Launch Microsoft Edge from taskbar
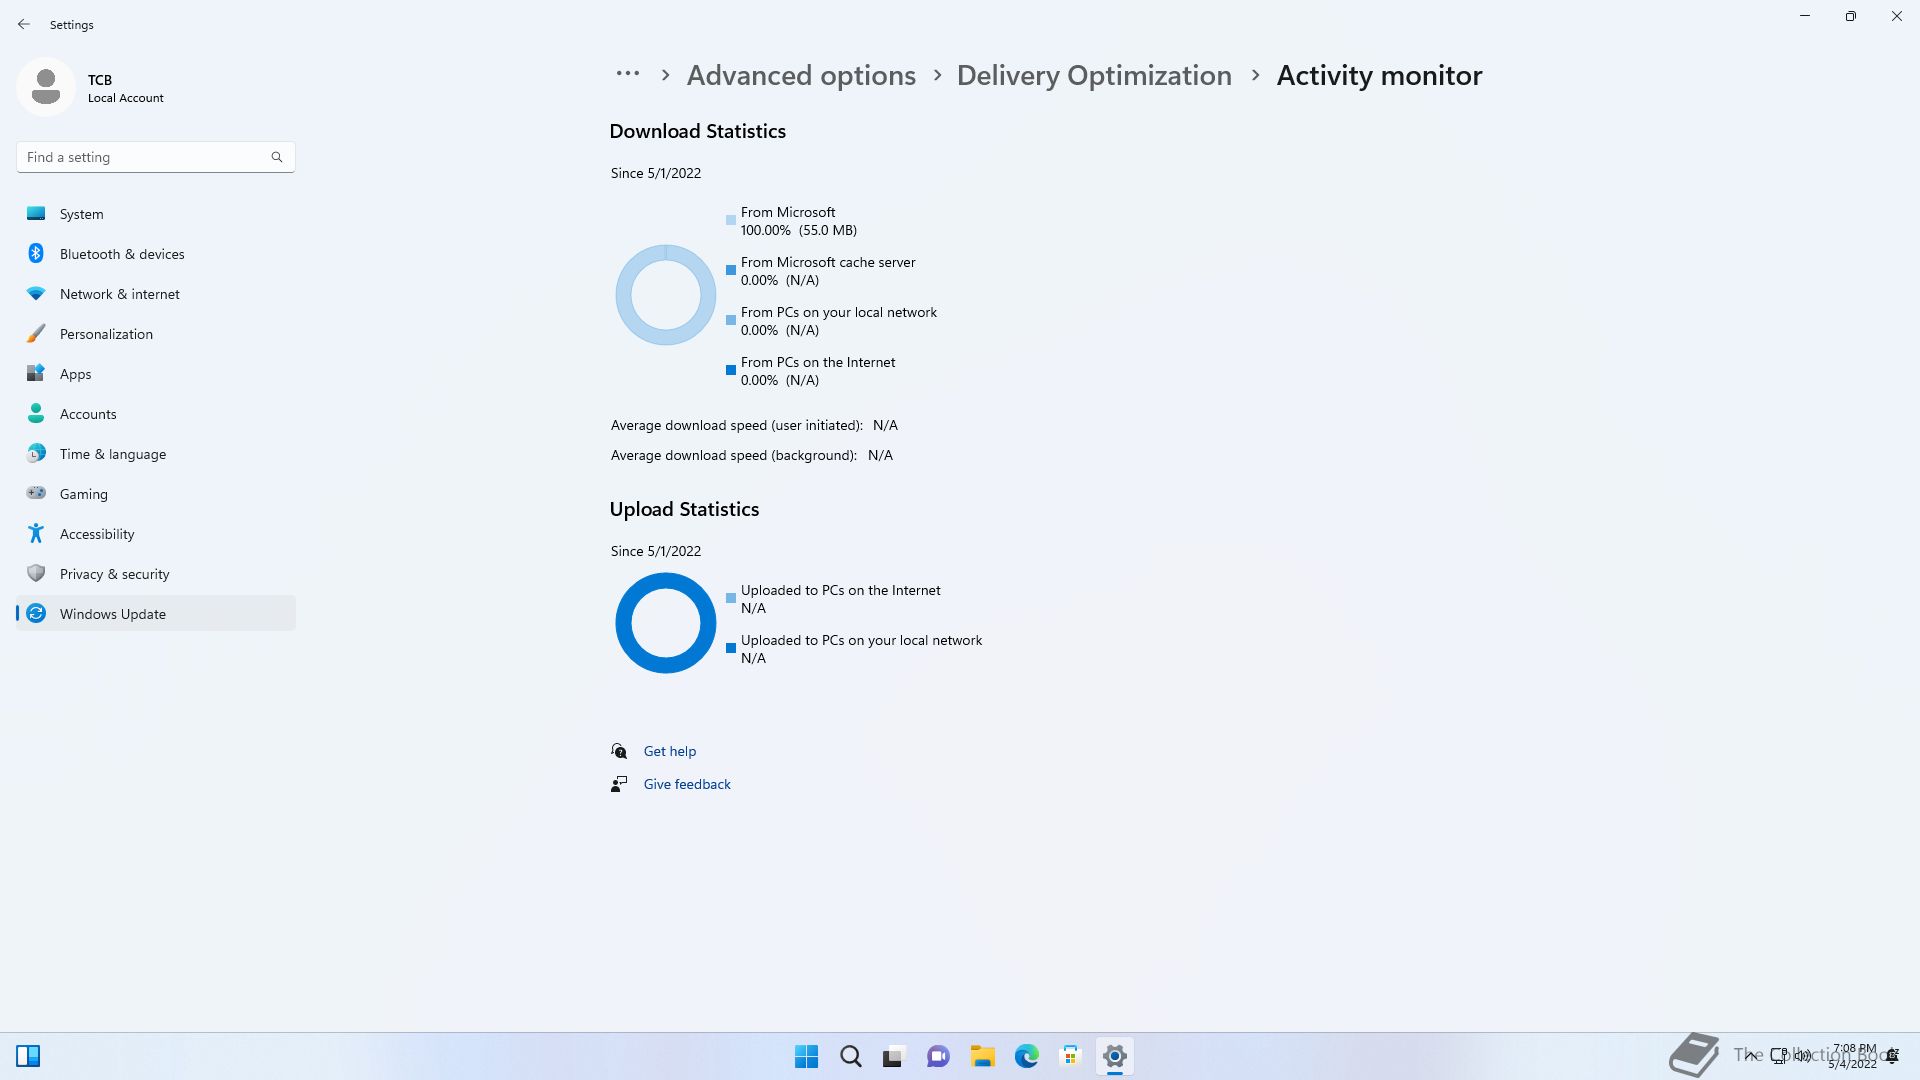 1026,1056
